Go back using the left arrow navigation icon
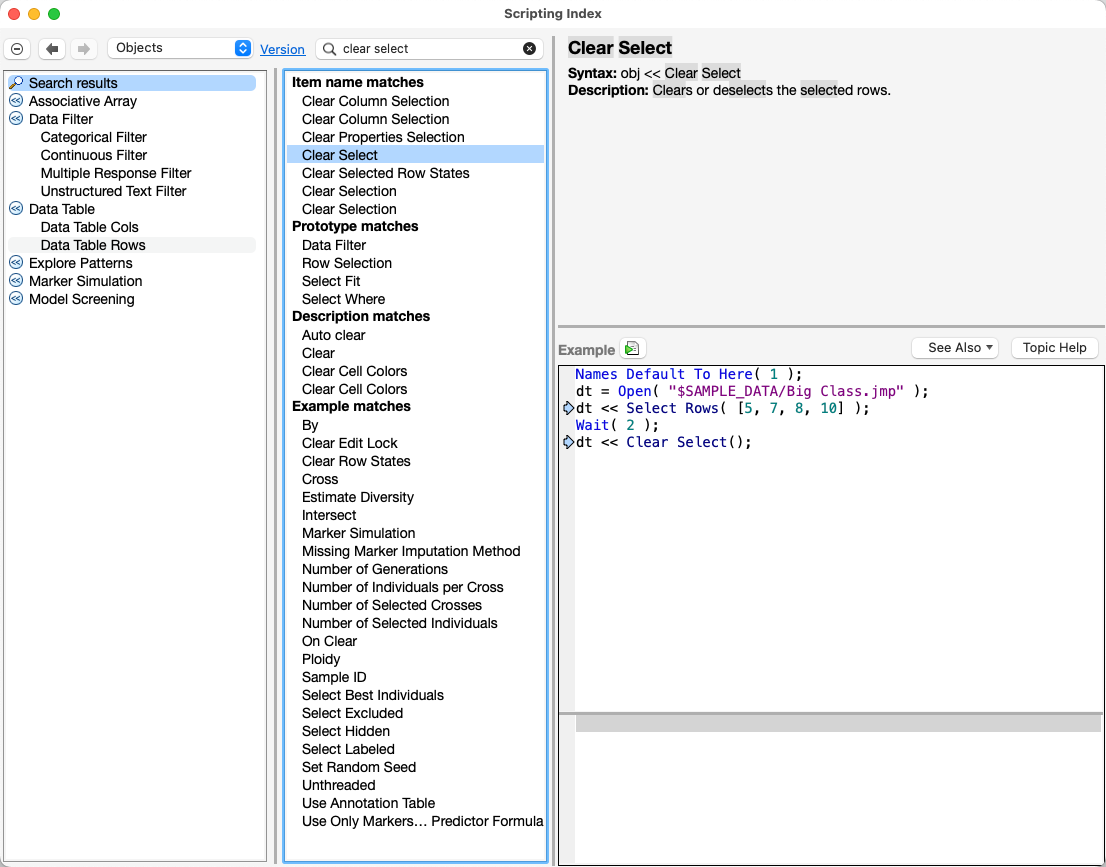 pos(50,48)
